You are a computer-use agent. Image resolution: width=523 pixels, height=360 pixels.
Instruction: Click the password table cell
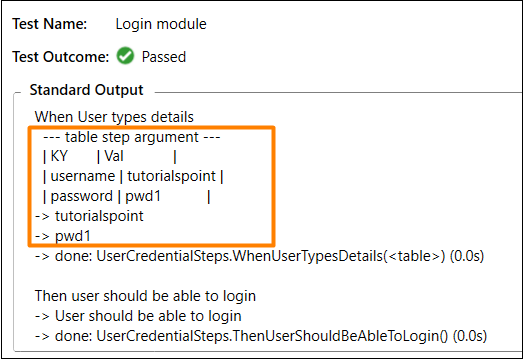(81, 197)
